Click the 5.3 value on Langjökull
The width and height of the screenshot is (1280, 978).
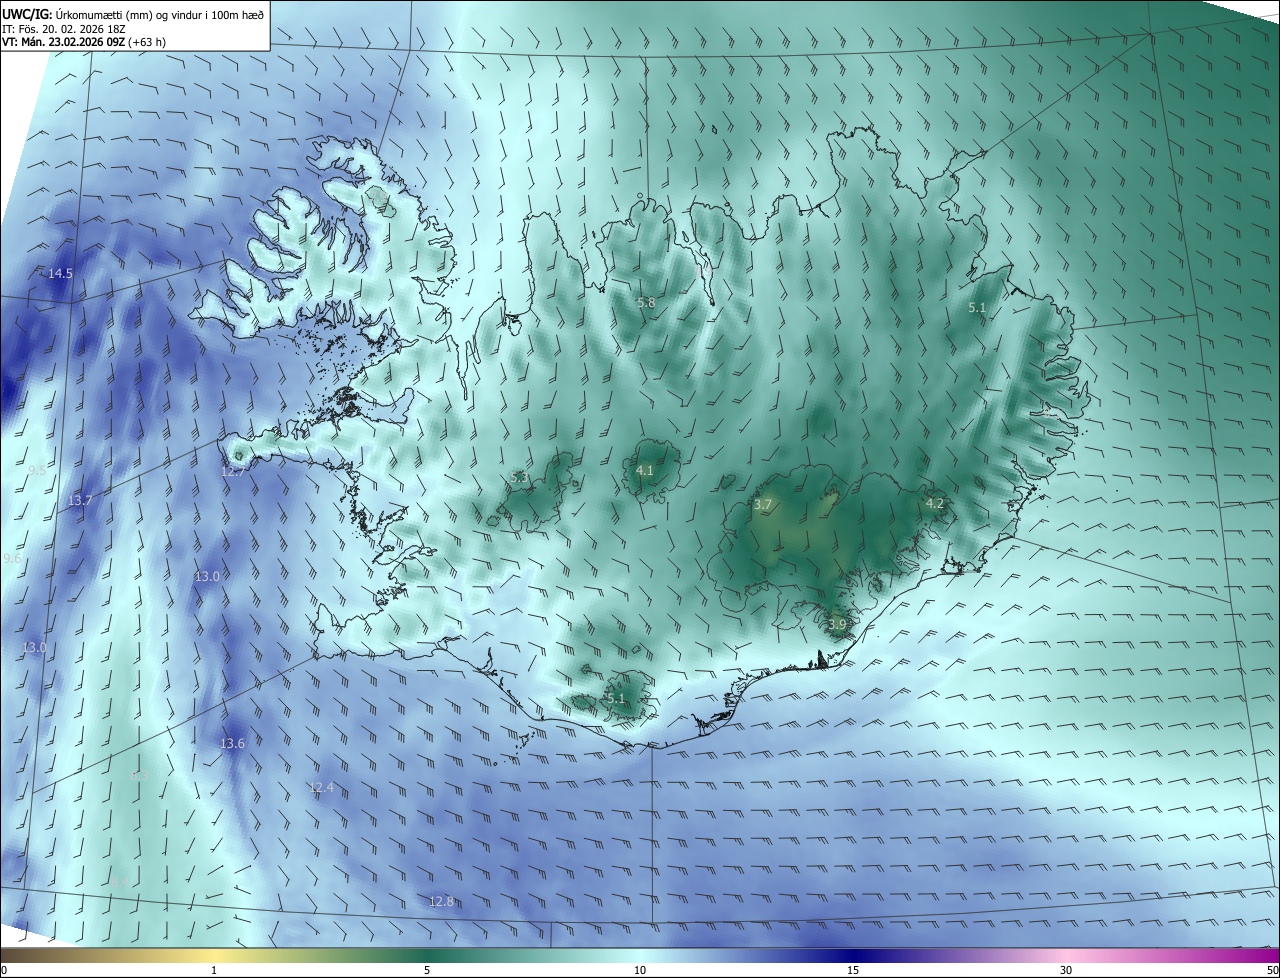tap(519, 478)
